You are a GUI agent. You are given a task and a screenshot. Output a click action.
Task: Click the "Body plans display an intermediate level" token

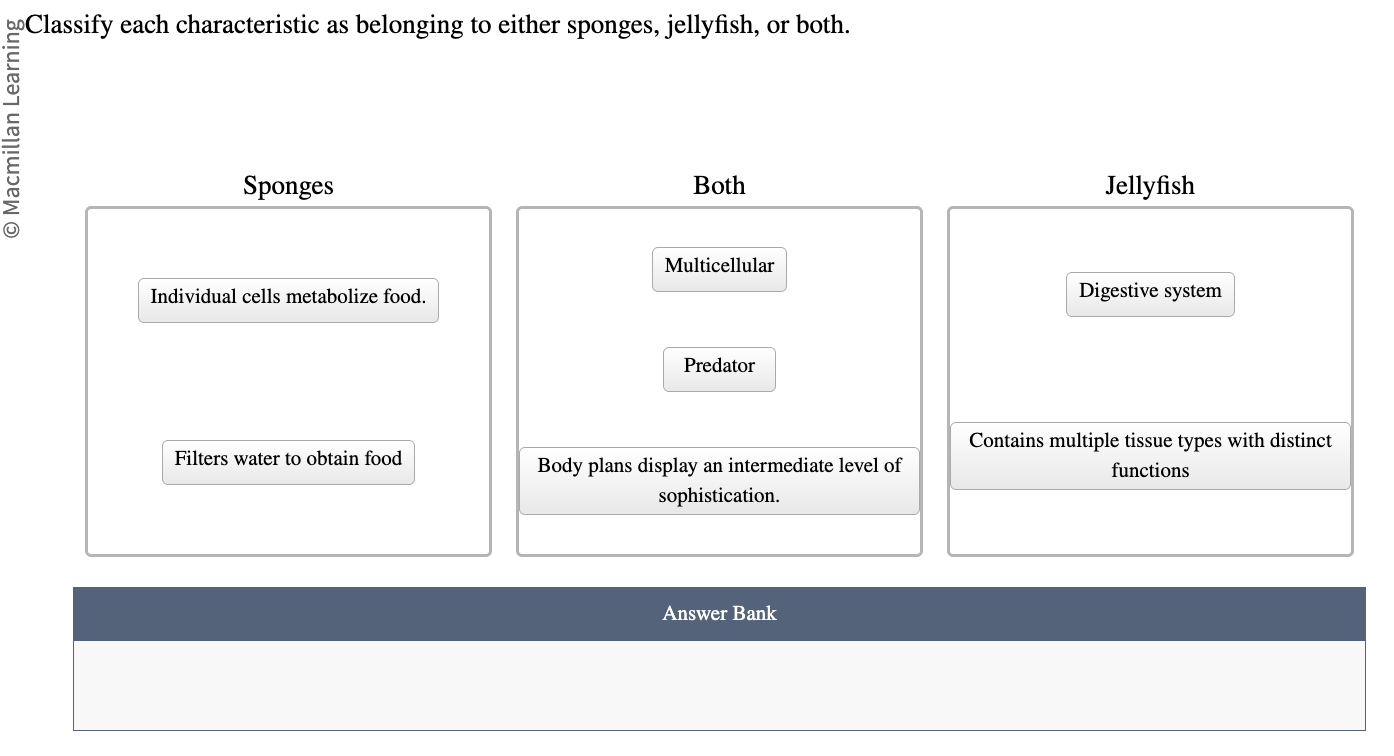(x=719, y=480)
